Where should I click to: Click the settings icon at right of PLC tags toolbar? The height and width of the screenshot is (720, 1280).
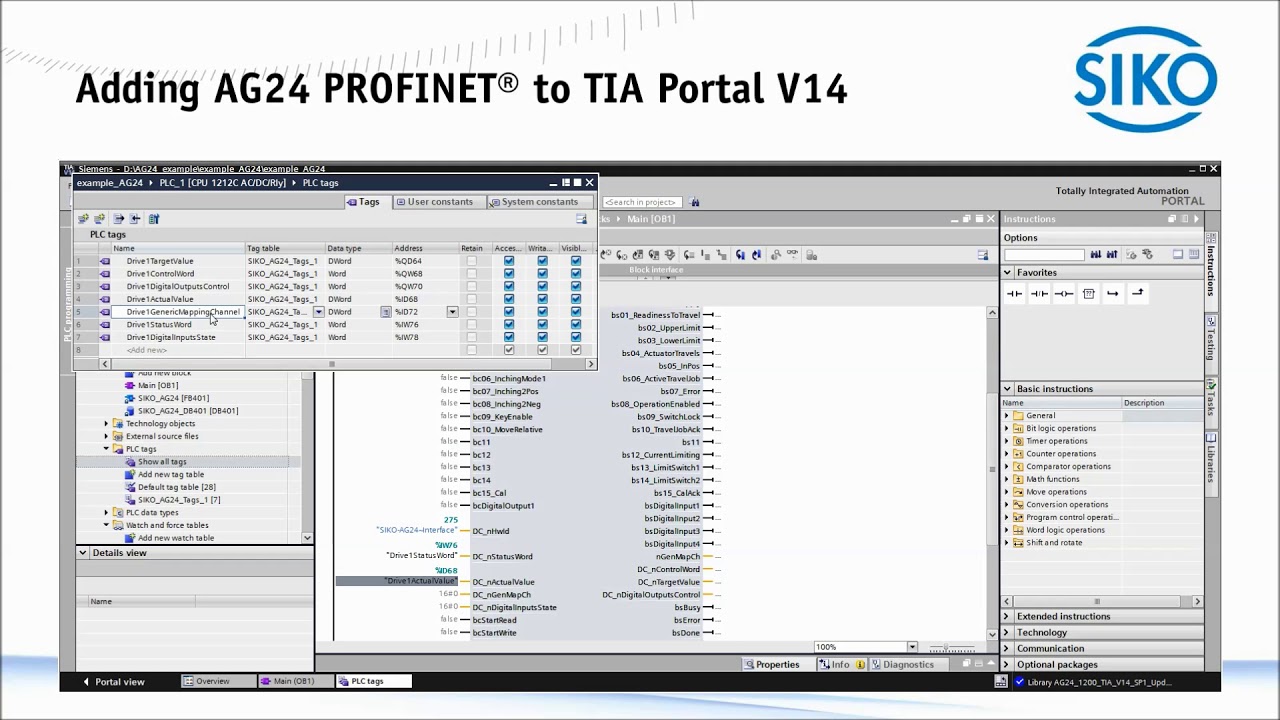point(581,218)
